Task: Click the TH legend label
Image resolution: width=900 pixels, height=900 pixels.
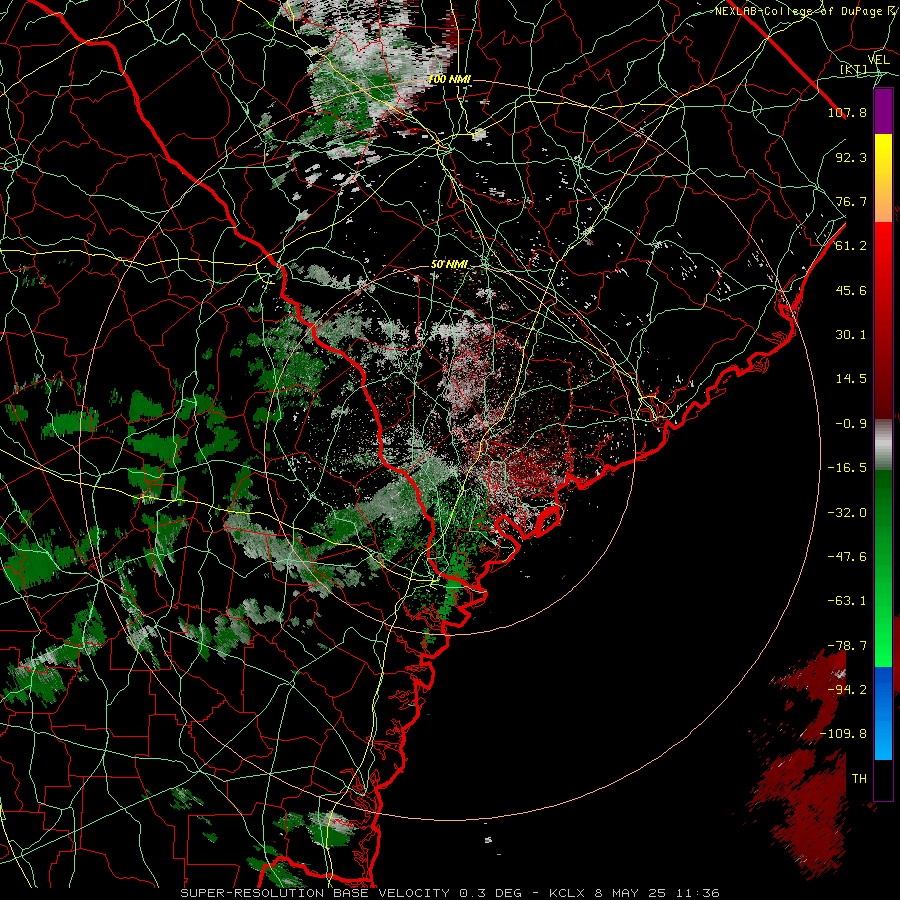Action: click(x=859, y=779)
